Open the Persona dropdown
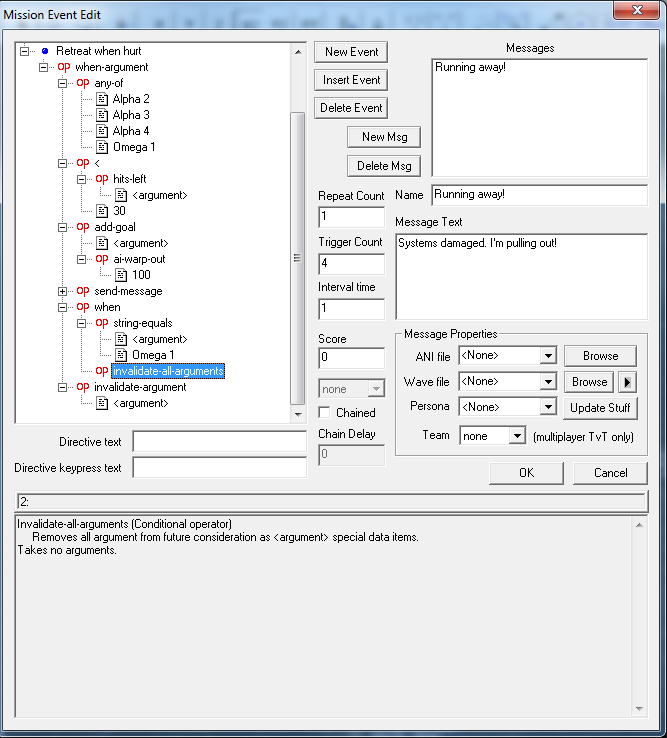This screenshot has width=667, height=738. coord(546,407)
